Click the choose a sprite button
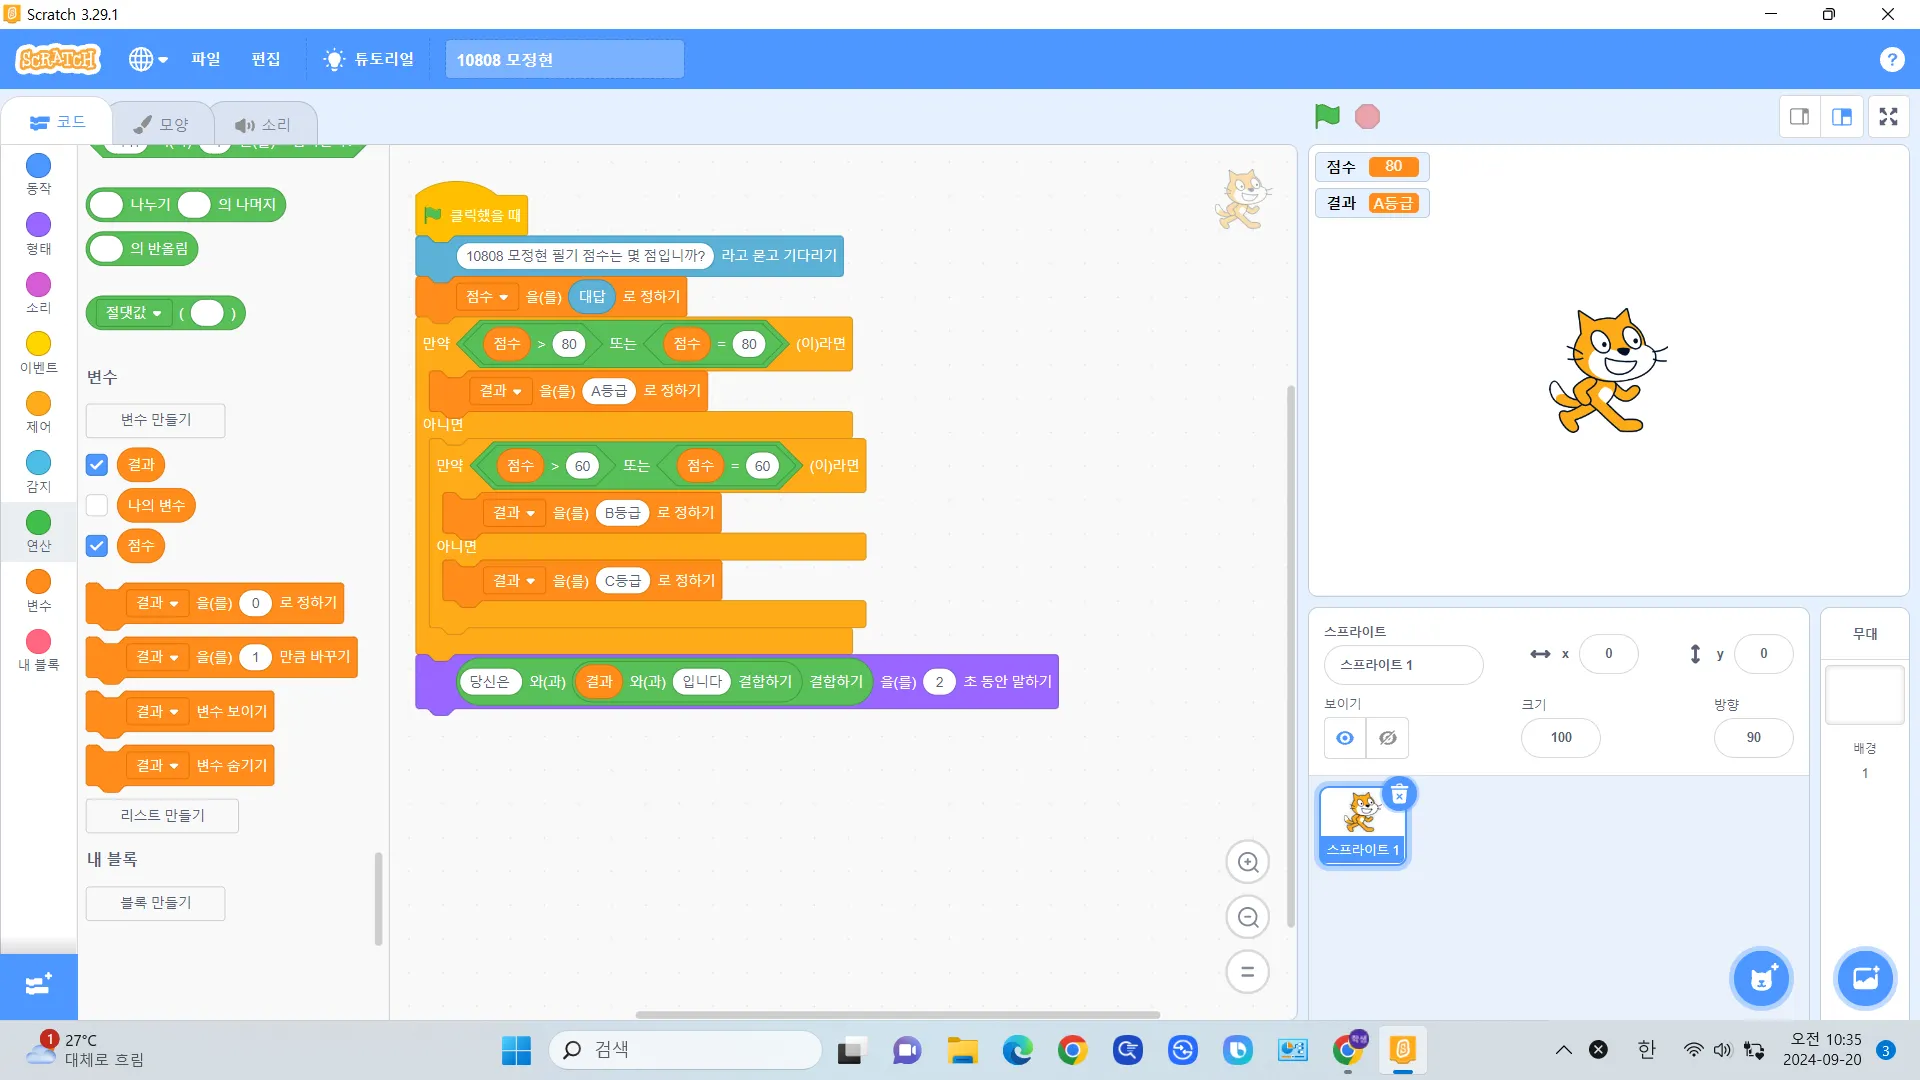The image size is (1920, 1080). point(1761,978)
